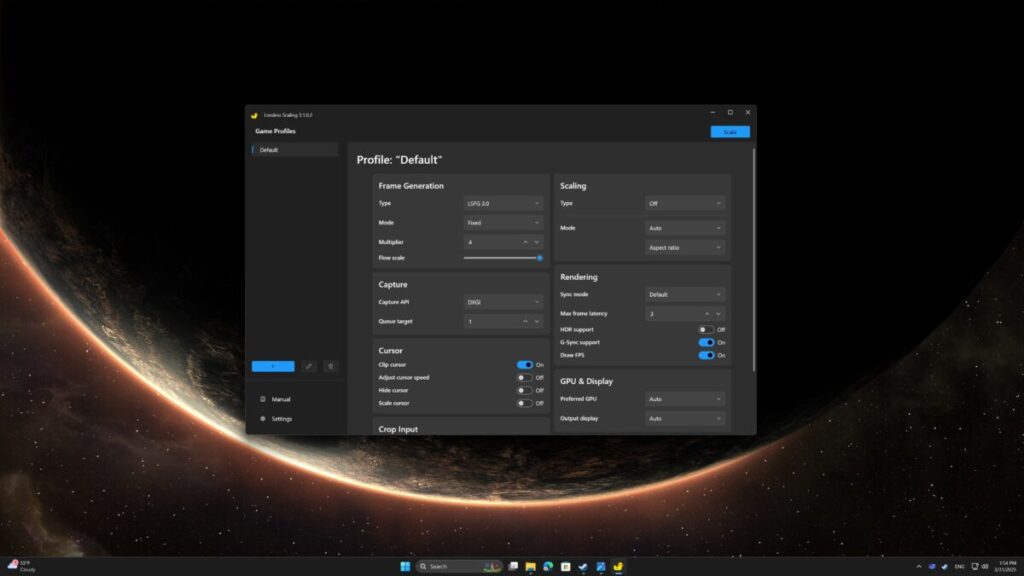
Task: Open the Sync mode dropdown
Action: pyautogui.click(x=684, y=295)
